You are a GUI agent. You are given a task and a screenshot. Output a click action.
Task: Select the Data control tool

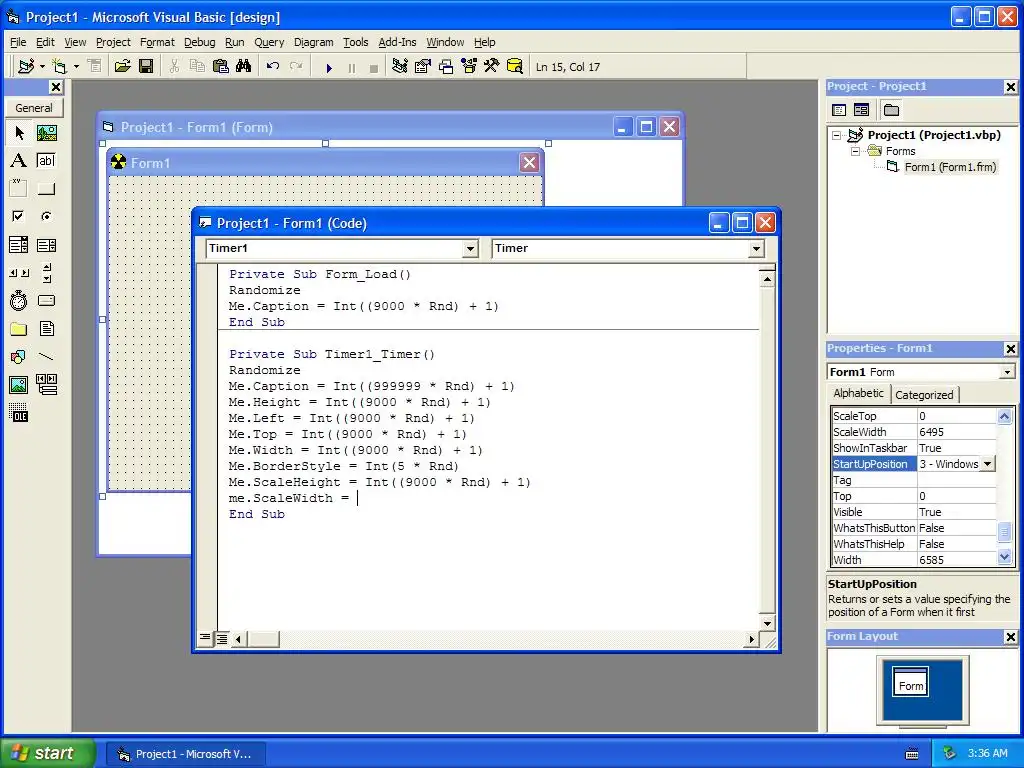pyautogui.click(x=46, y=385)
